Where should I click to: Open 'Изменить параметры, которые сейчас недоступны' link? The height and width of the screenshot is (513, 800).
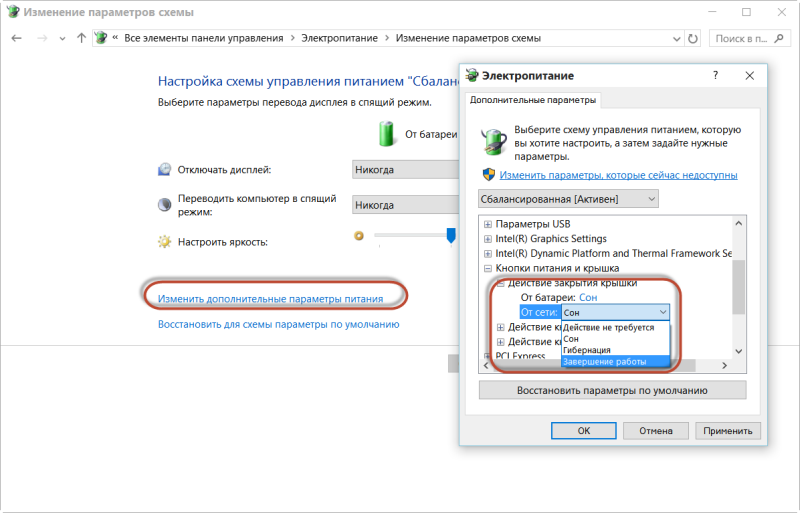618,175
